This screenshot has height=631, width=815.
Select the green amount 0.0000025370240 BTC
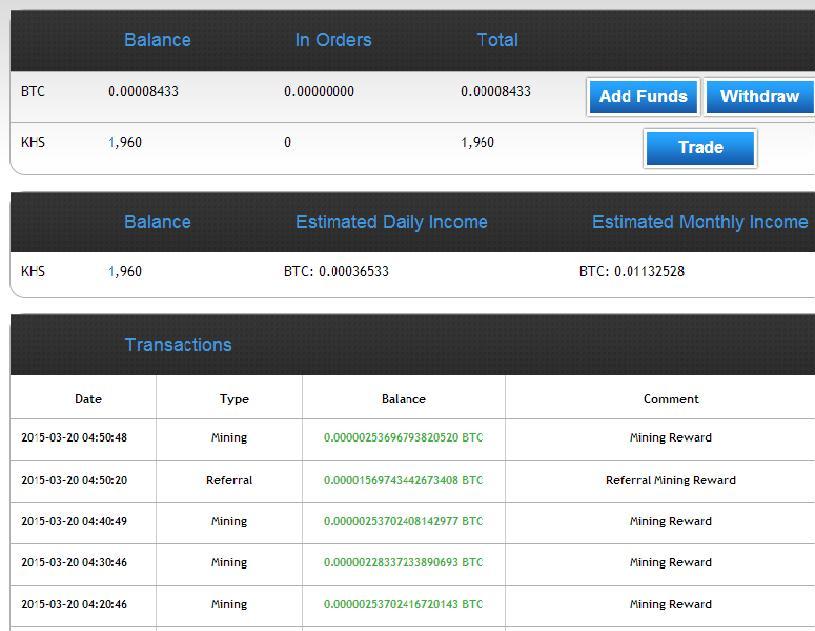point(403,521)
